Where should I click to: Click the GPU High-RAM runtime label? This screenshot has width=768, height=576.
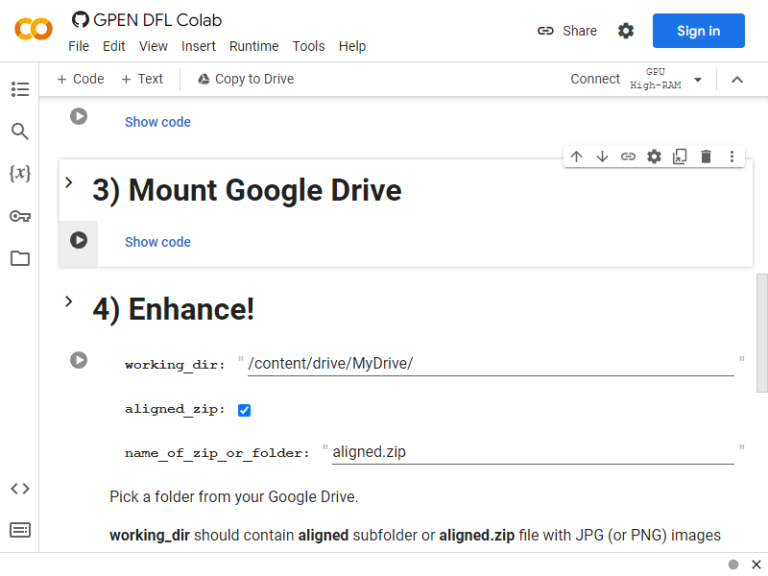(655, 79)
